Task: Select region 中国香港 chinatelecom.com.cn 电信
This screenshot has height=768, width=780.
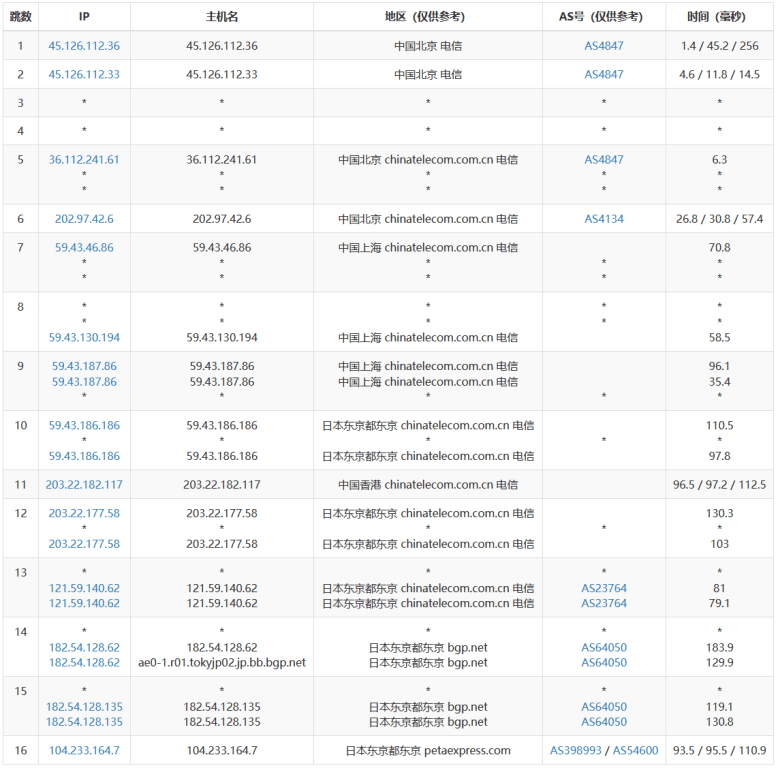Action: [x=428, y=485]
